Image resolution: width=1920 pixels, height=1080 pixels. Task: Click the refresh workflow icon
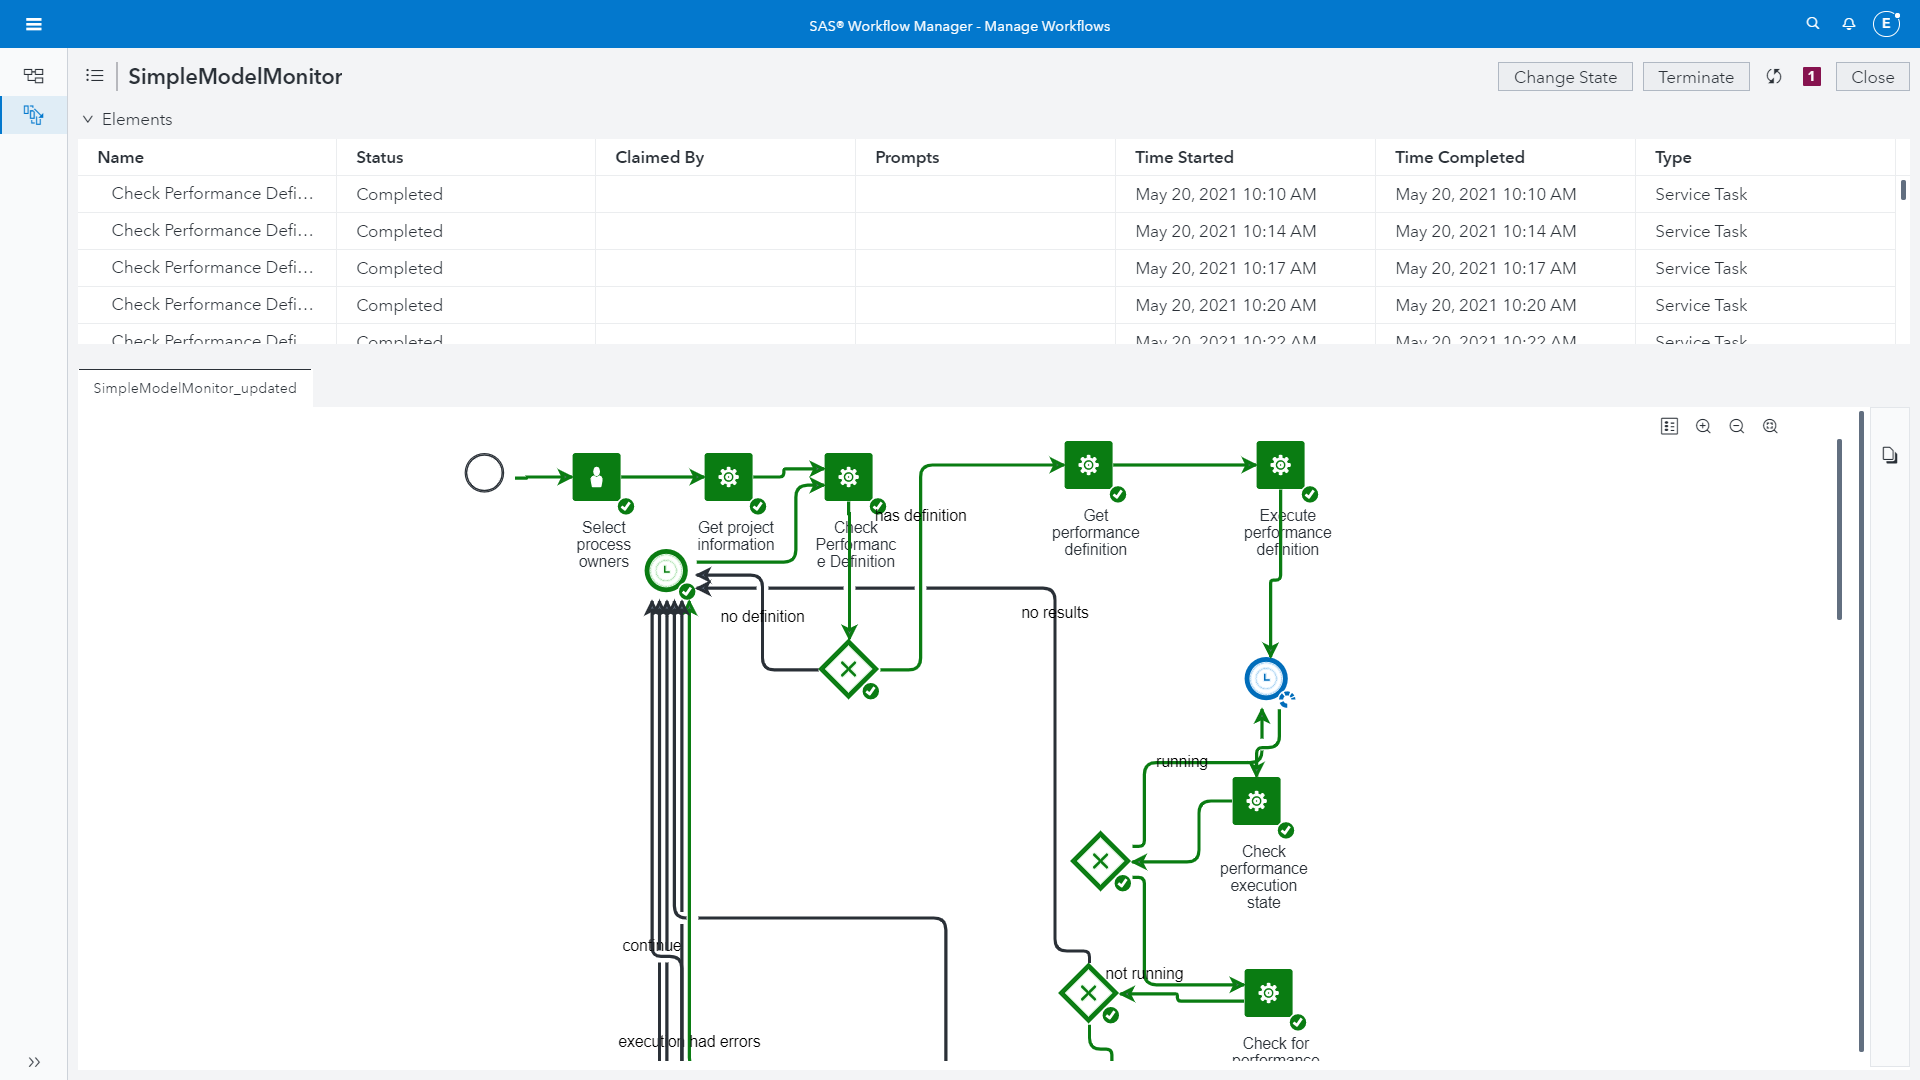1774,77
